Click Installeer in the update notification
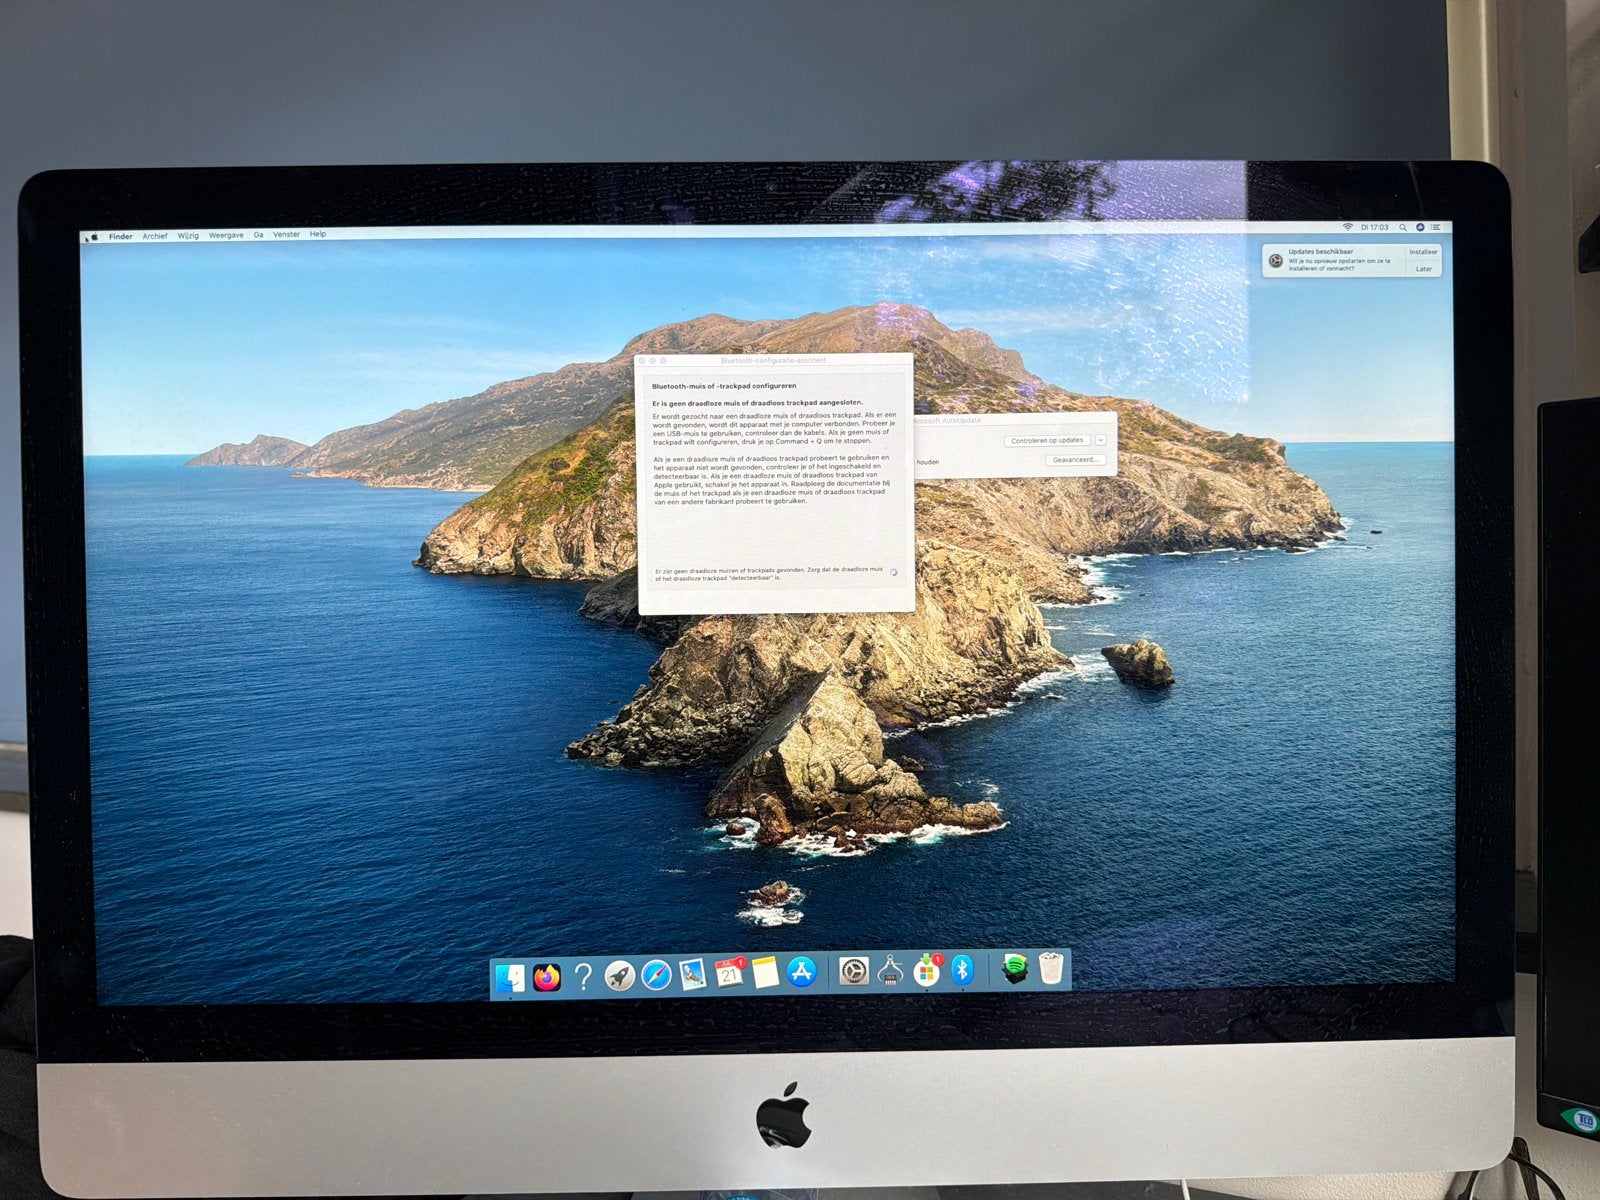Viewport: 1600px width, 1200px height. point(1423,252)
